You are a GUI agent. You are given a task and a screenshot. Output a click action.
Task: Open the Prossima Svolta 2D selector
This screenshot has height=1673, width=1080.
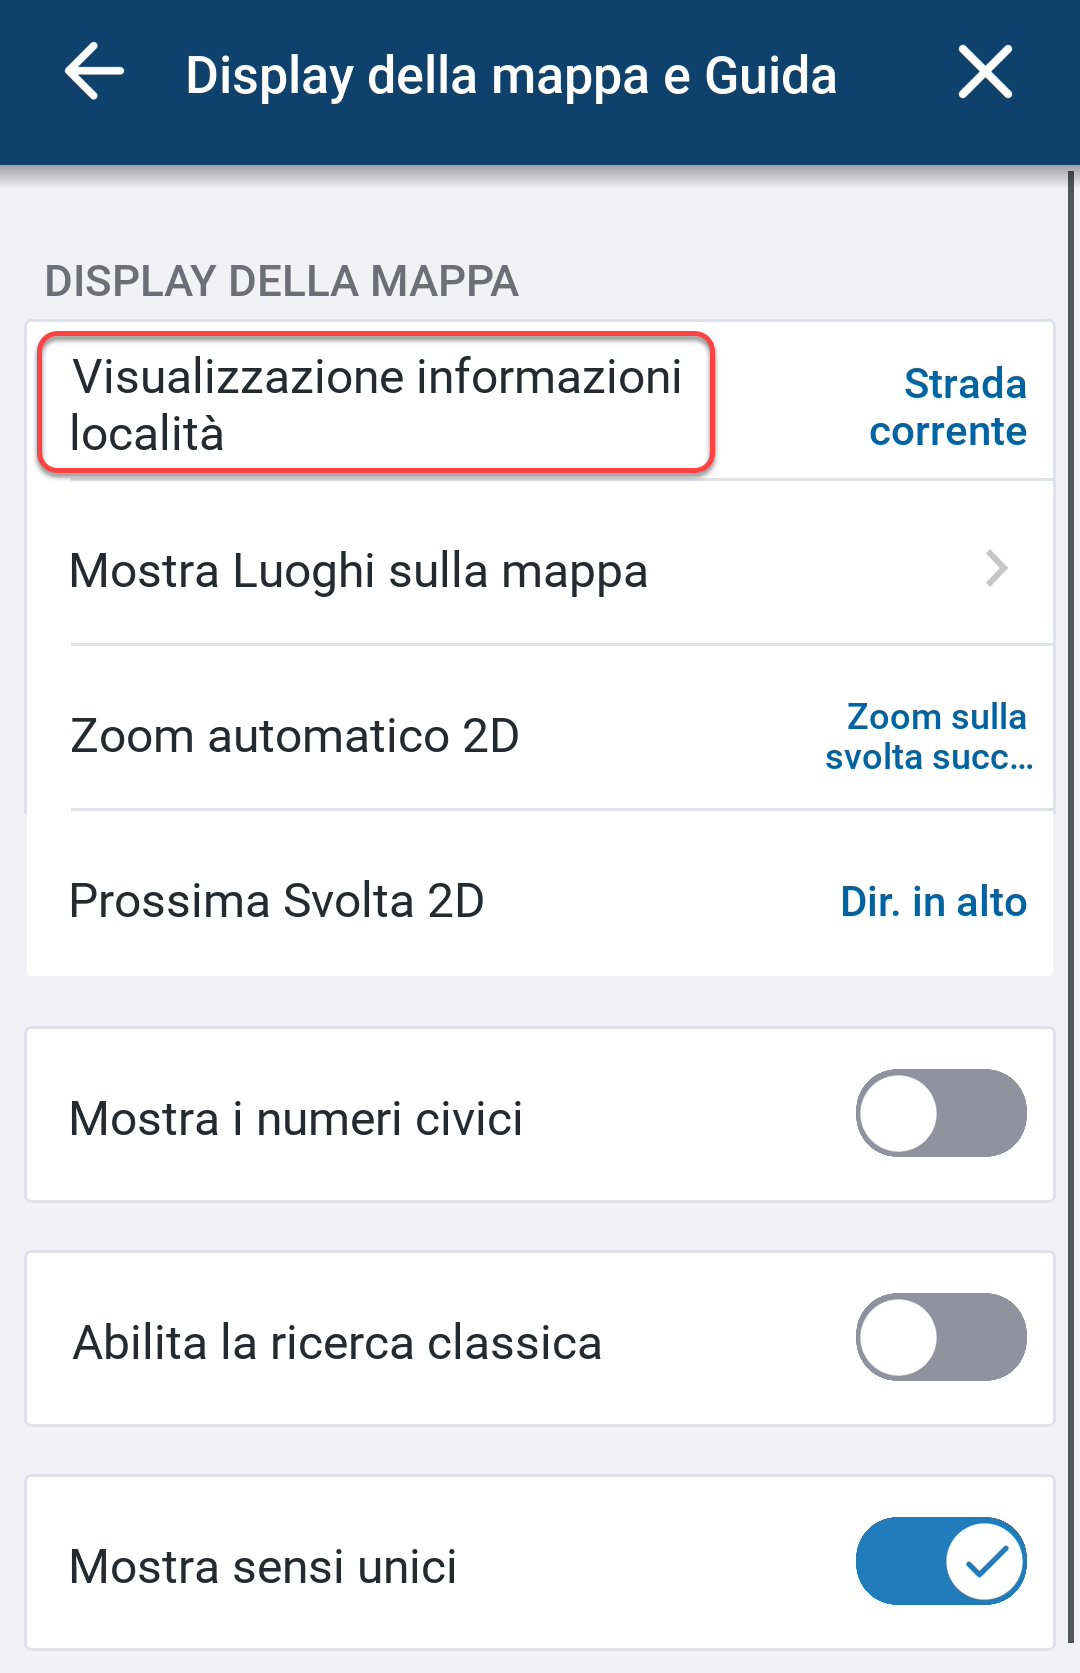(x=540, y=901)
